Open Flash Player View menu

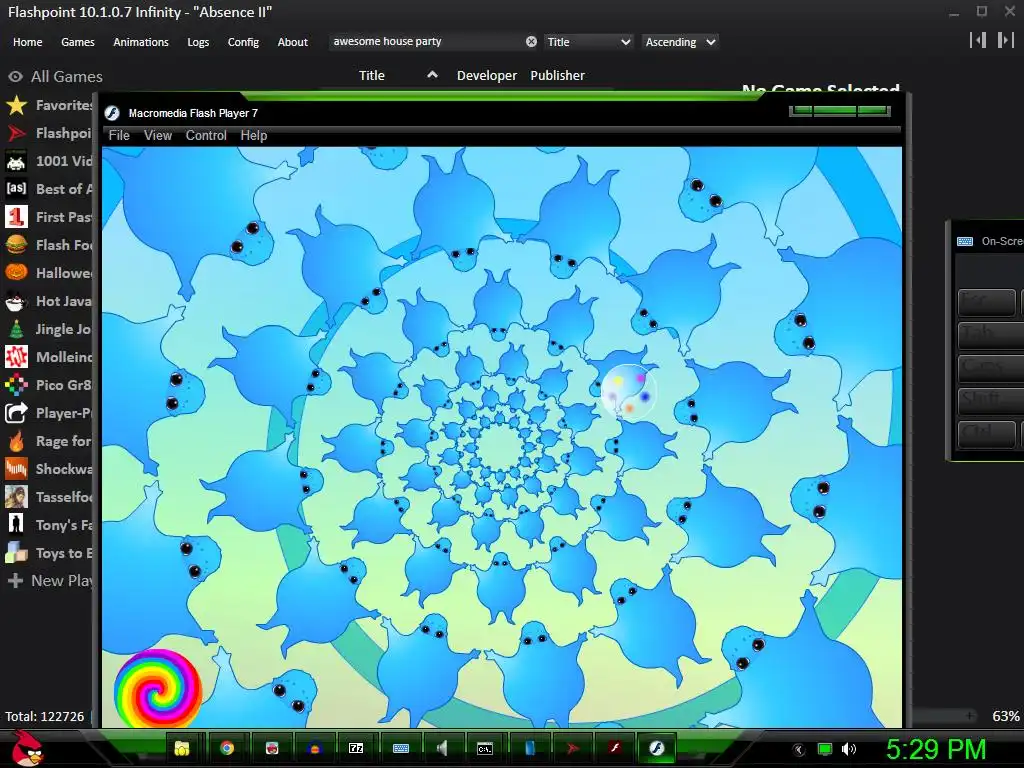[157, 135]
